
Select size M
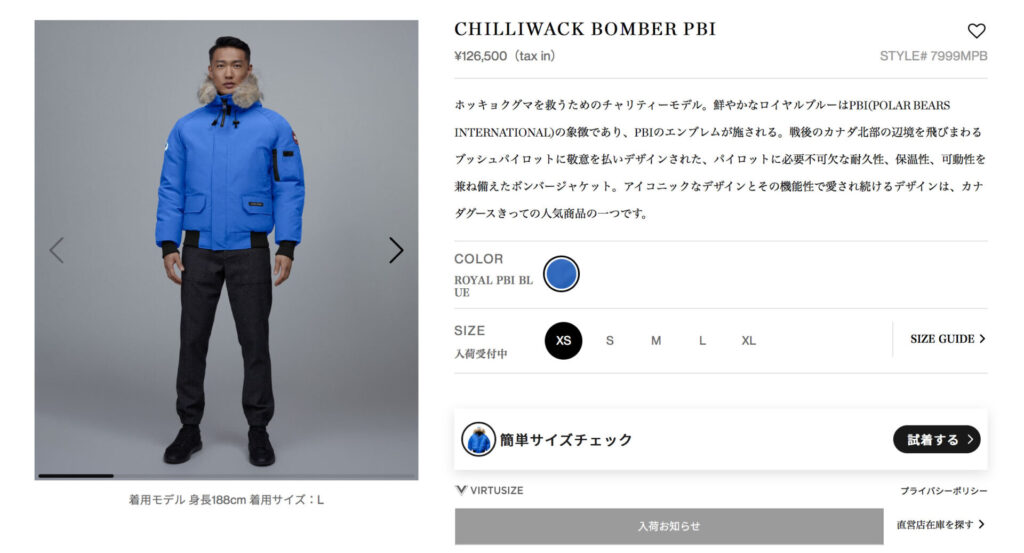[656, 340]
